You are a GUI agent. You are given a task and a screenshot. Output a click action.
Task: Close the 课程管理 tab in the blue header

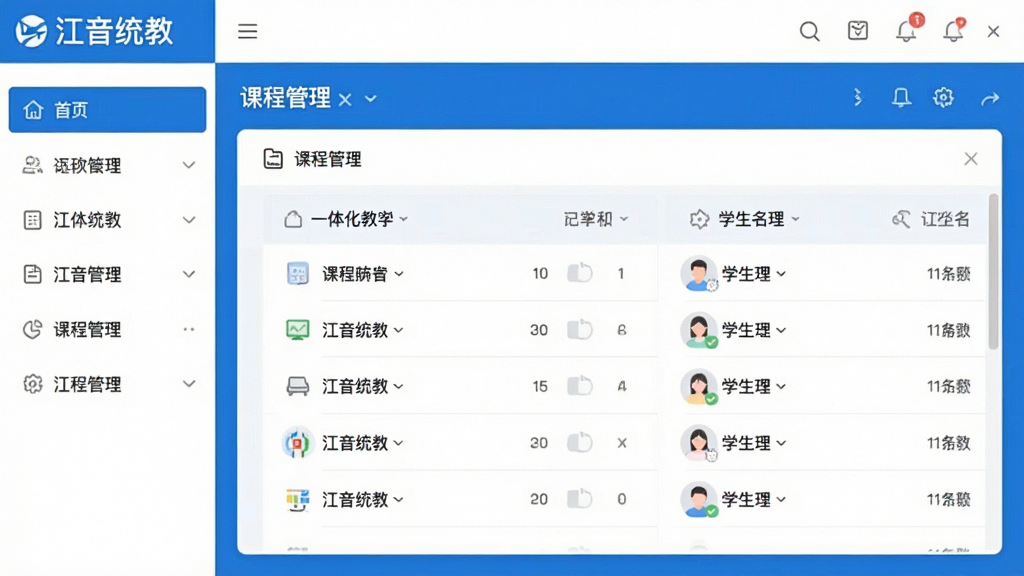point(345,100)
